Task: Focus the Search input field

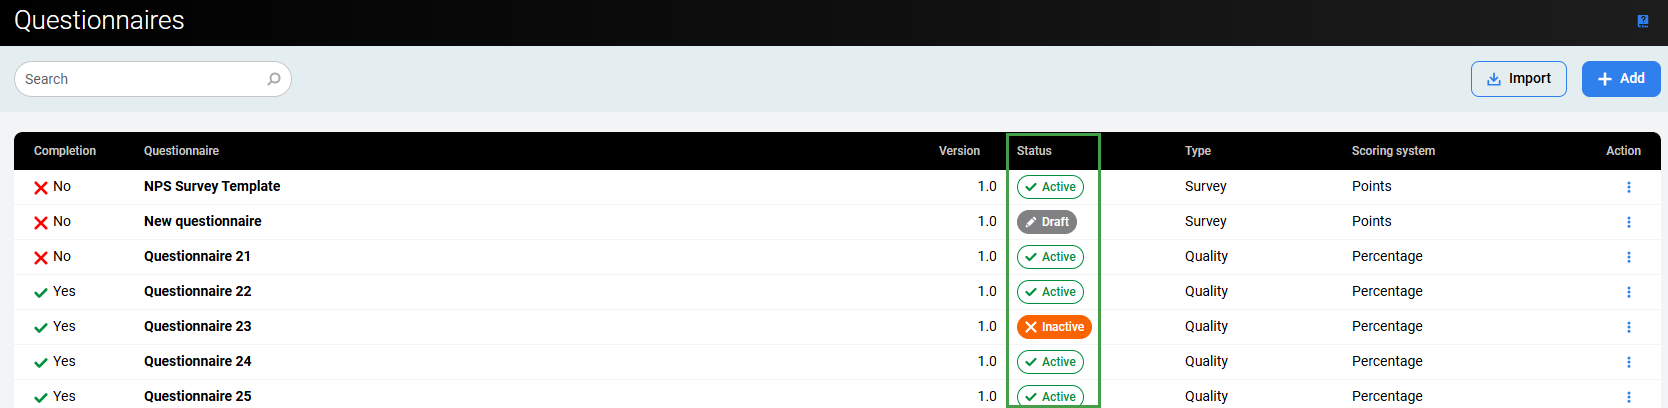Action: pyautogui.click(x=140, y=79)
